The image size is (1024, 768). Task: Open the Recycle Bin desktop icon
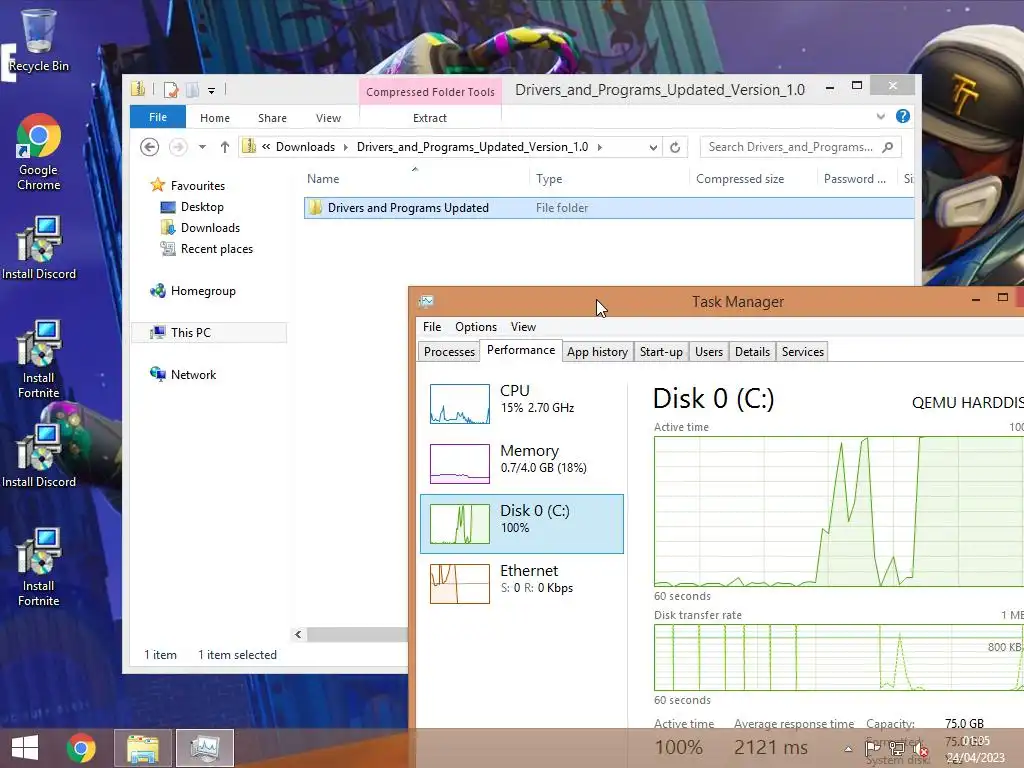click(39, 40)
